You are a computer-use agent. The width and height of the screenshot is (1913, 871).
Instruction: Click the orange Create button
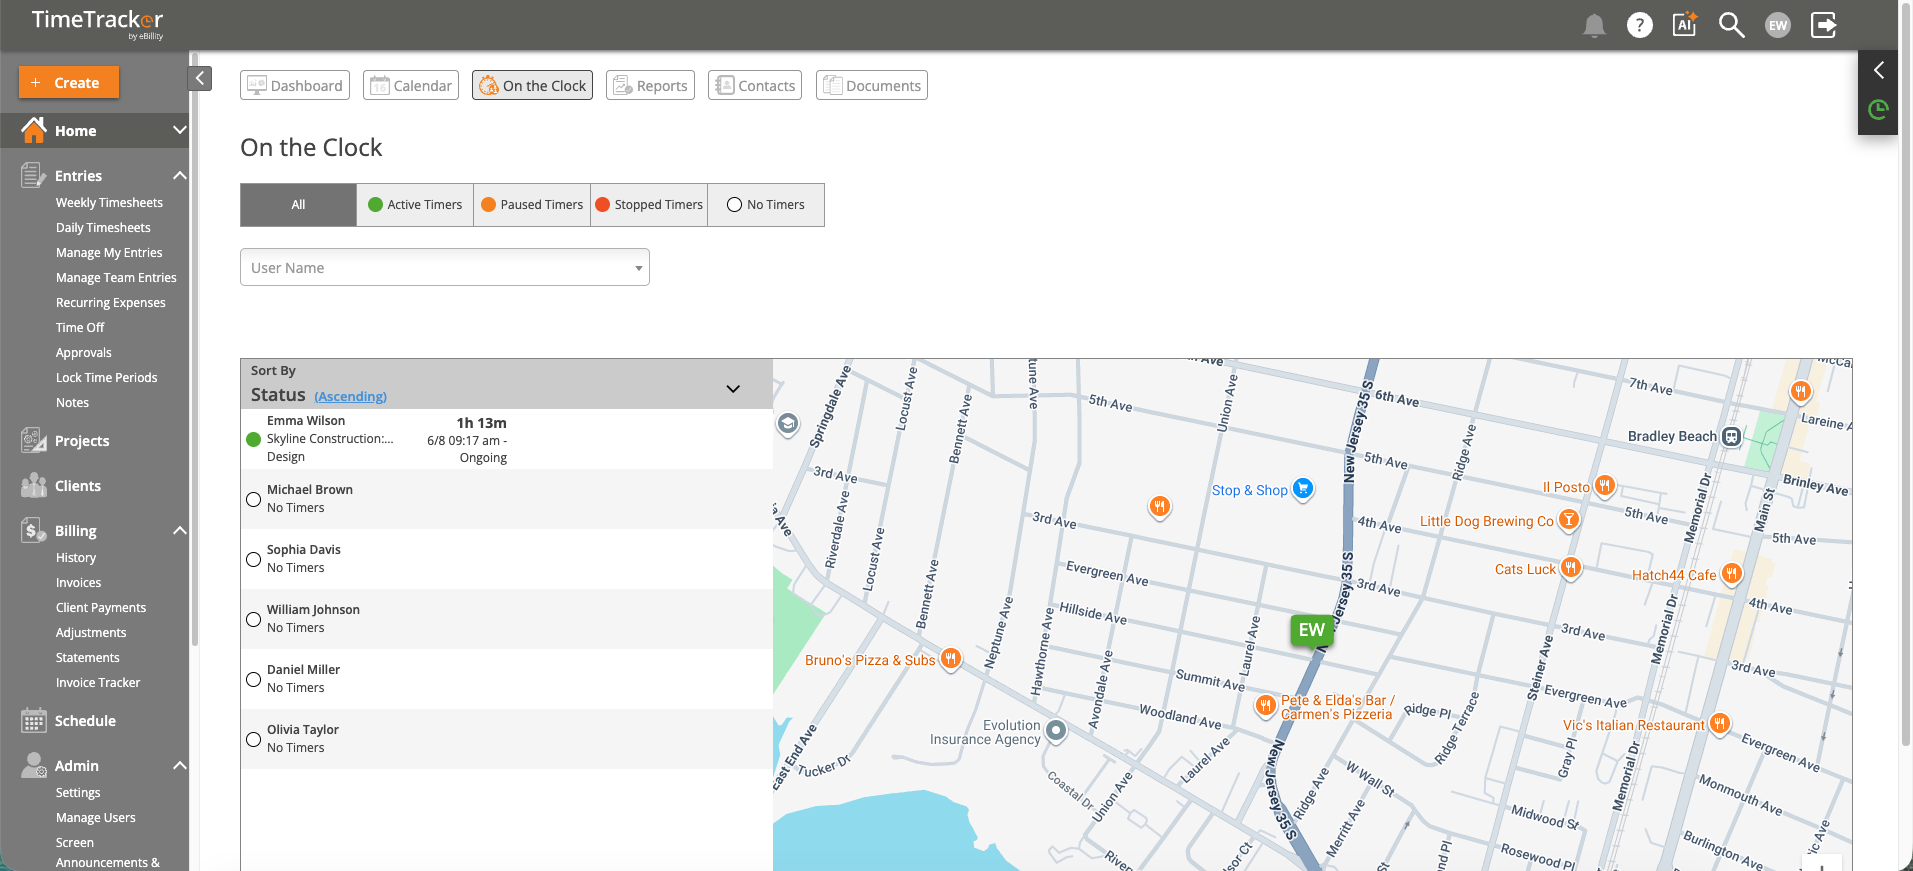point(69,82)
